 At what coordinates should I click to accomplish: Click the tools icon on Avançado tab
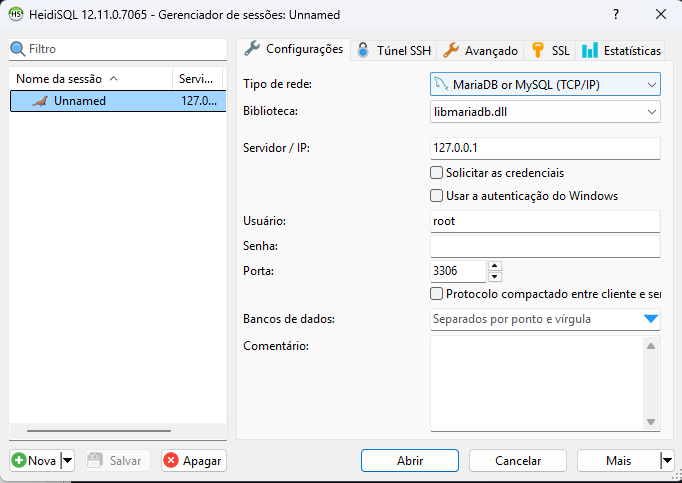coord(451,50)
